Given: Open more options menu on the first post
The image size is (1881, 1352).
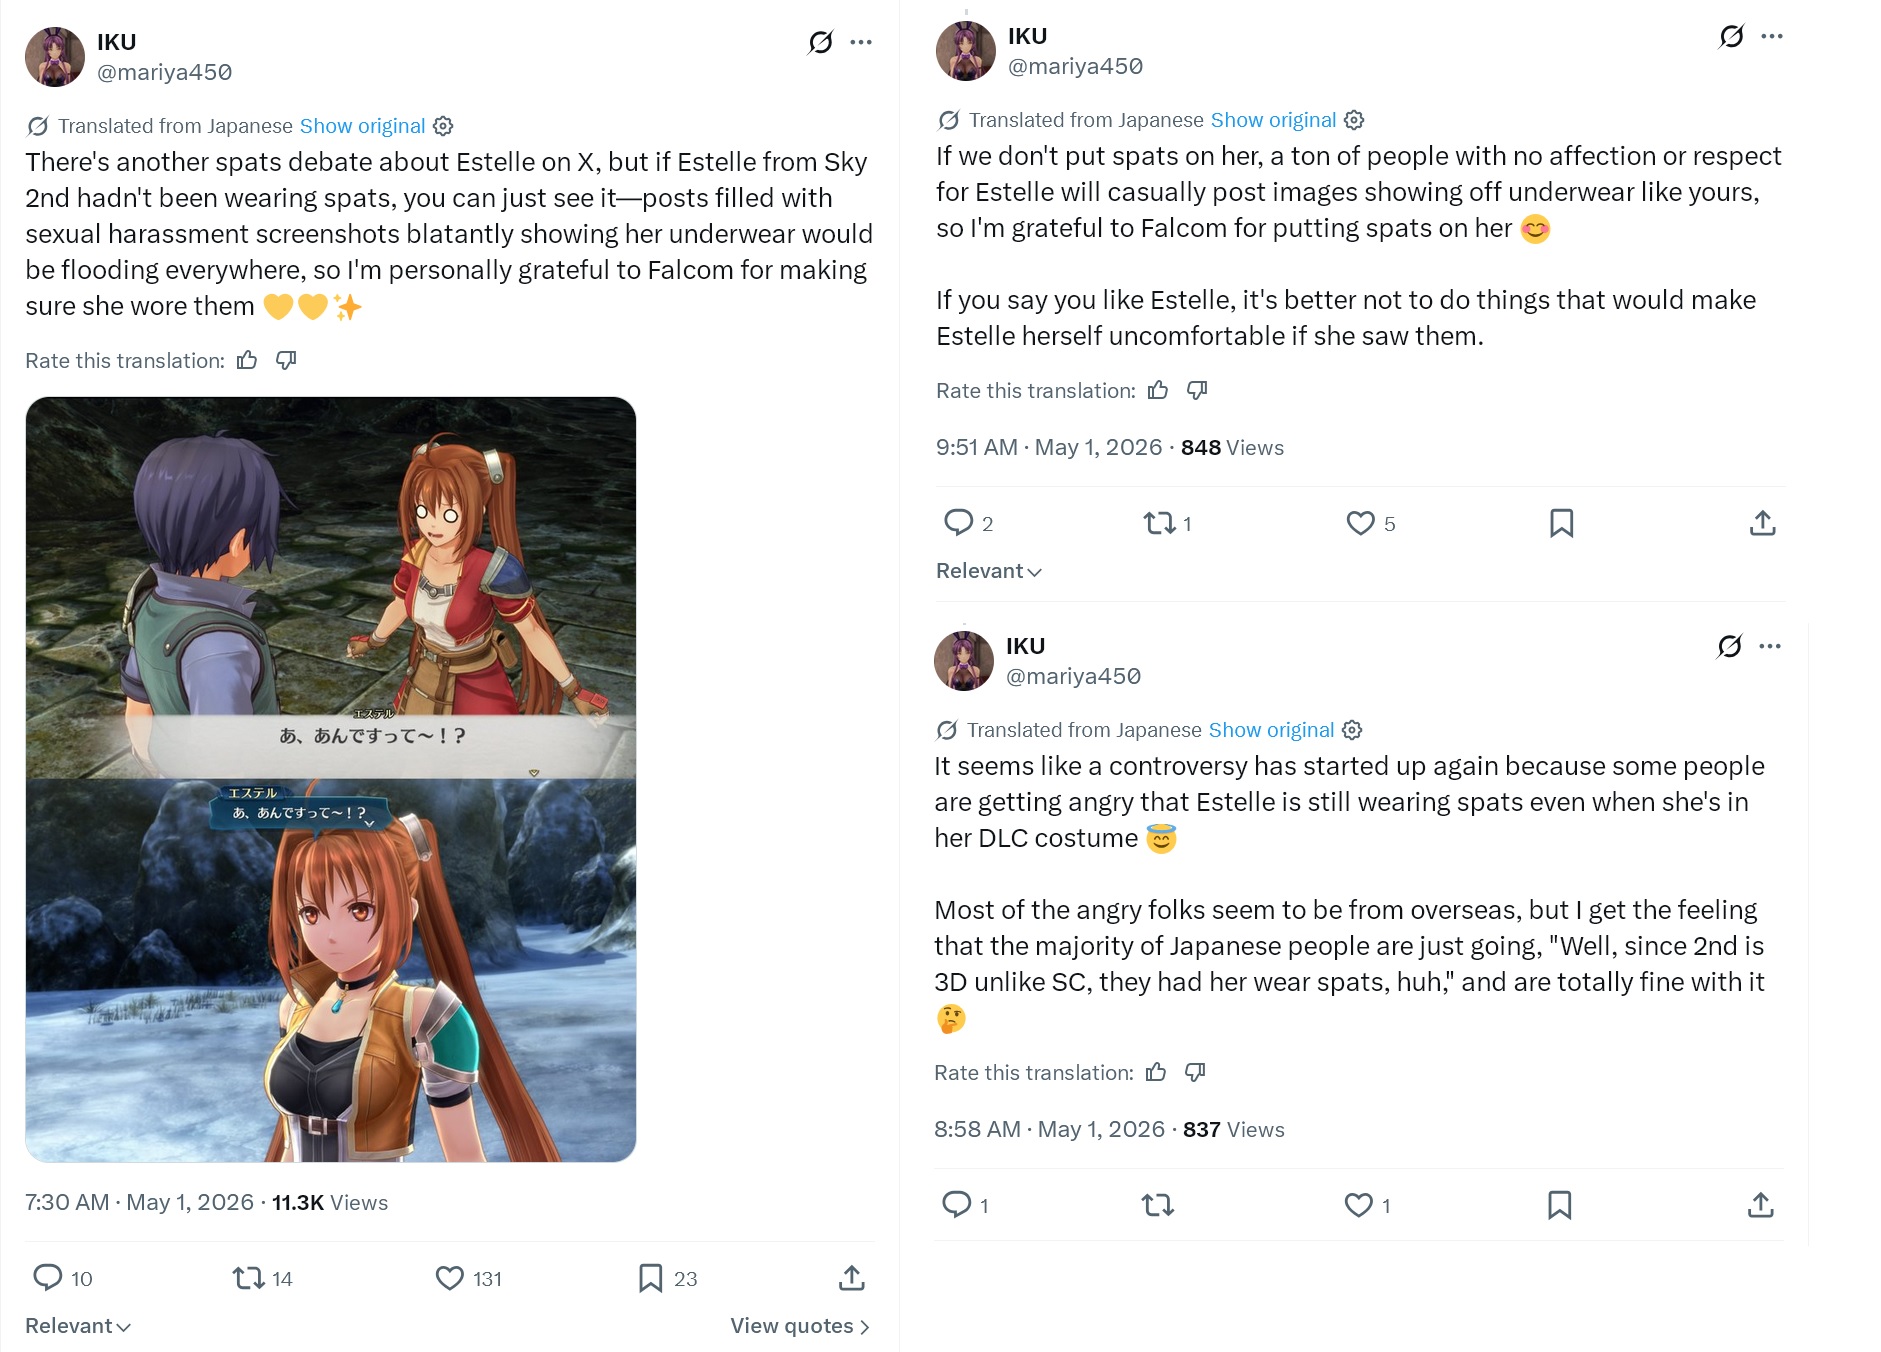Looking at the screenshot, I should pyautogui.click(x=861, y=42).
